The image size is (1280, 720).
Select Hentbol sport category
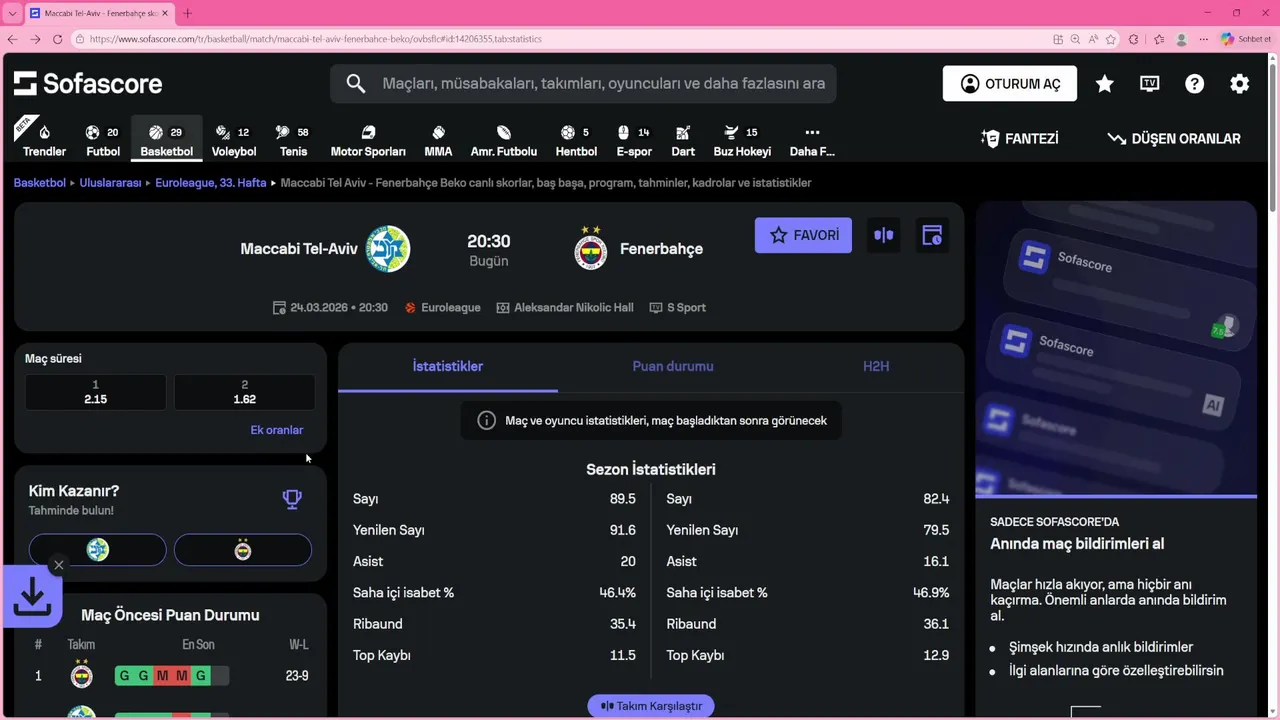[576, 141]
